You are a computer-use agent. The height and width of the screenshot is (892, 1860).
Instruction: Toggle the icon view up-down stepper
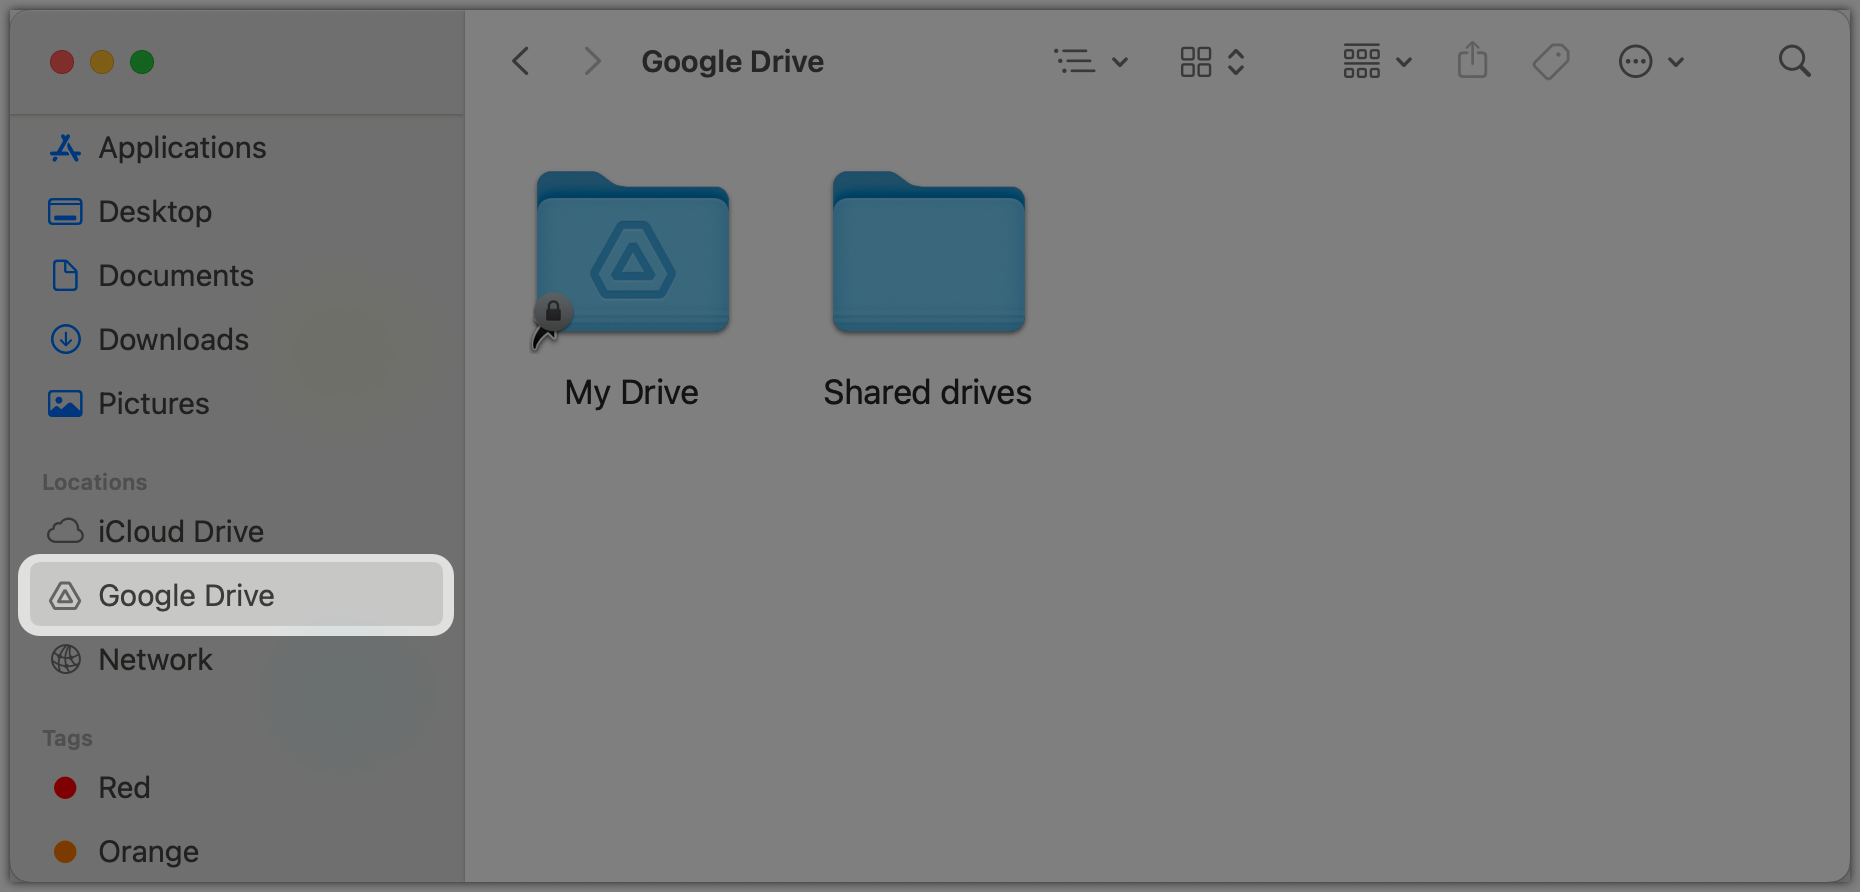(1236, 62)
